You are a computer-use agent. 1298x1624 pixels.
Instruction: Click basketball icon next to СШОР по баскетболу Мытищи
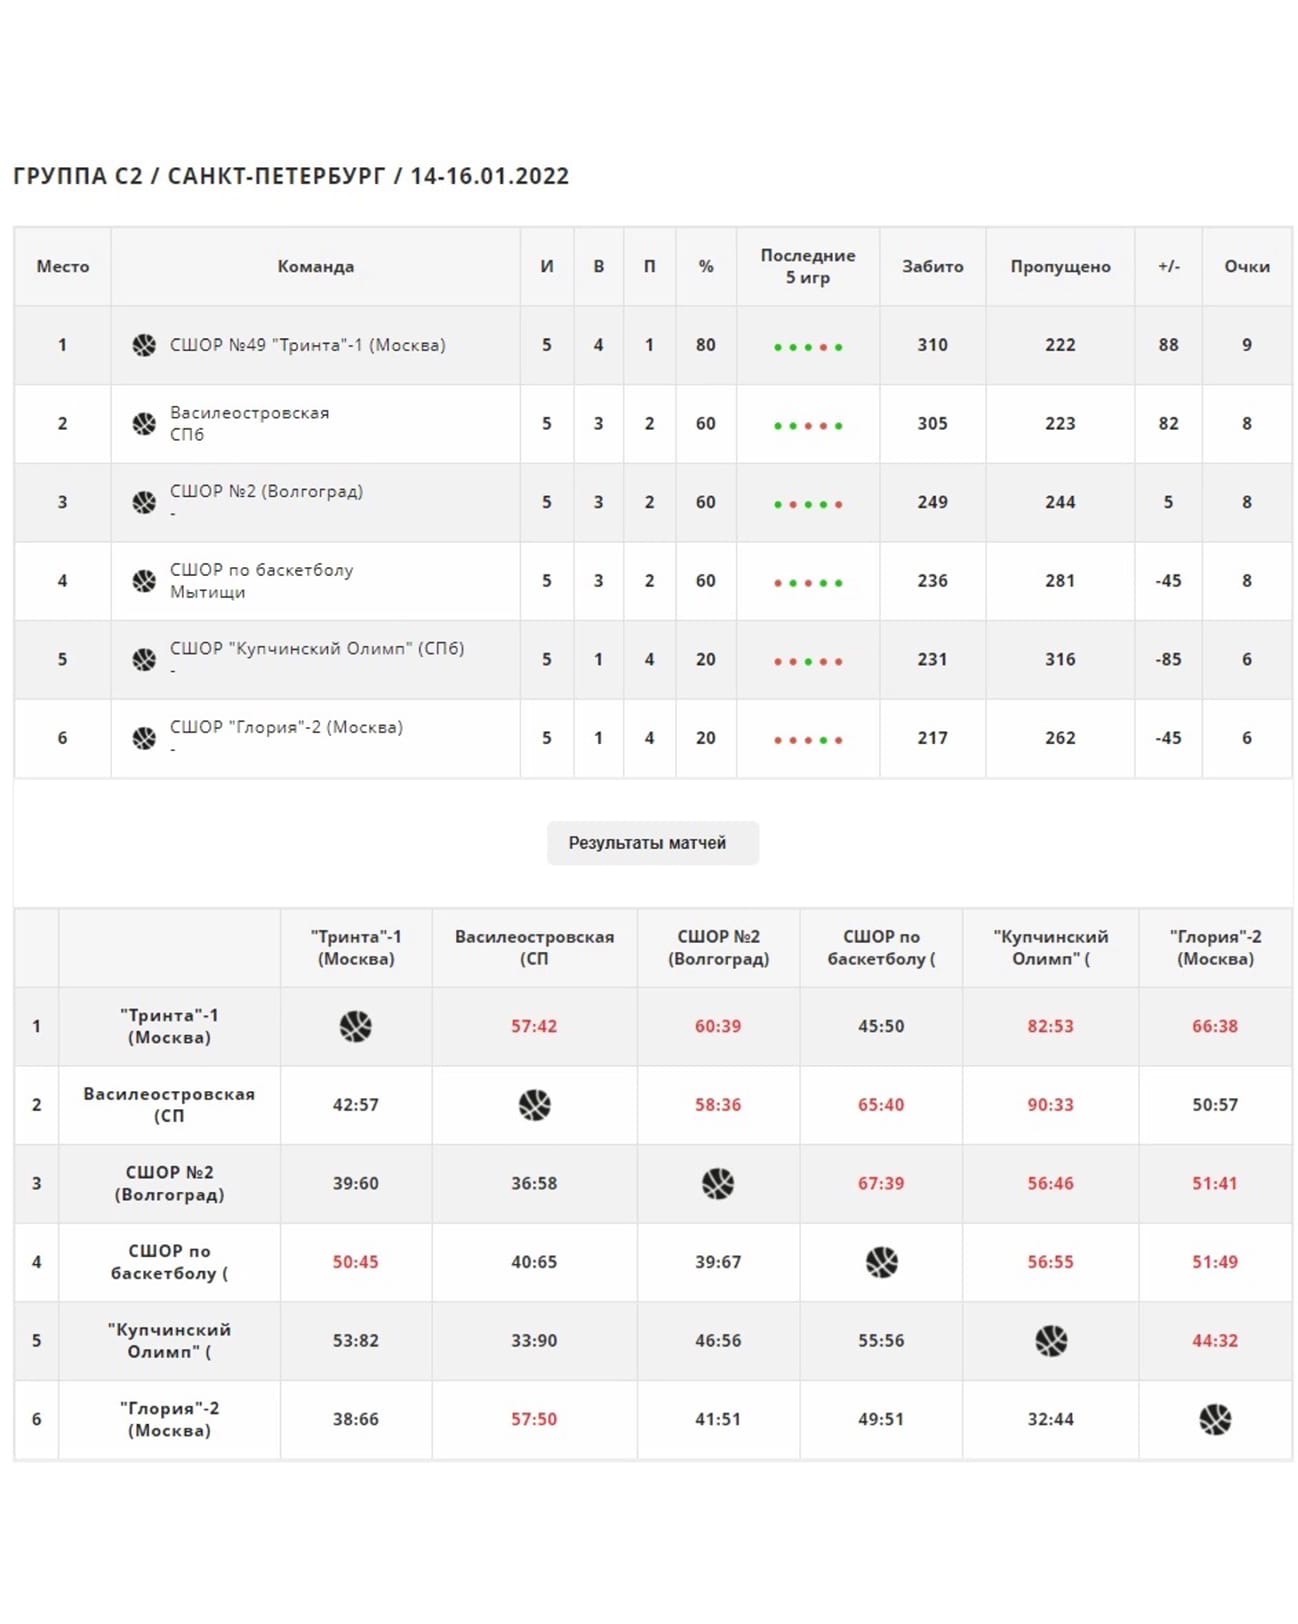(144, 581)
